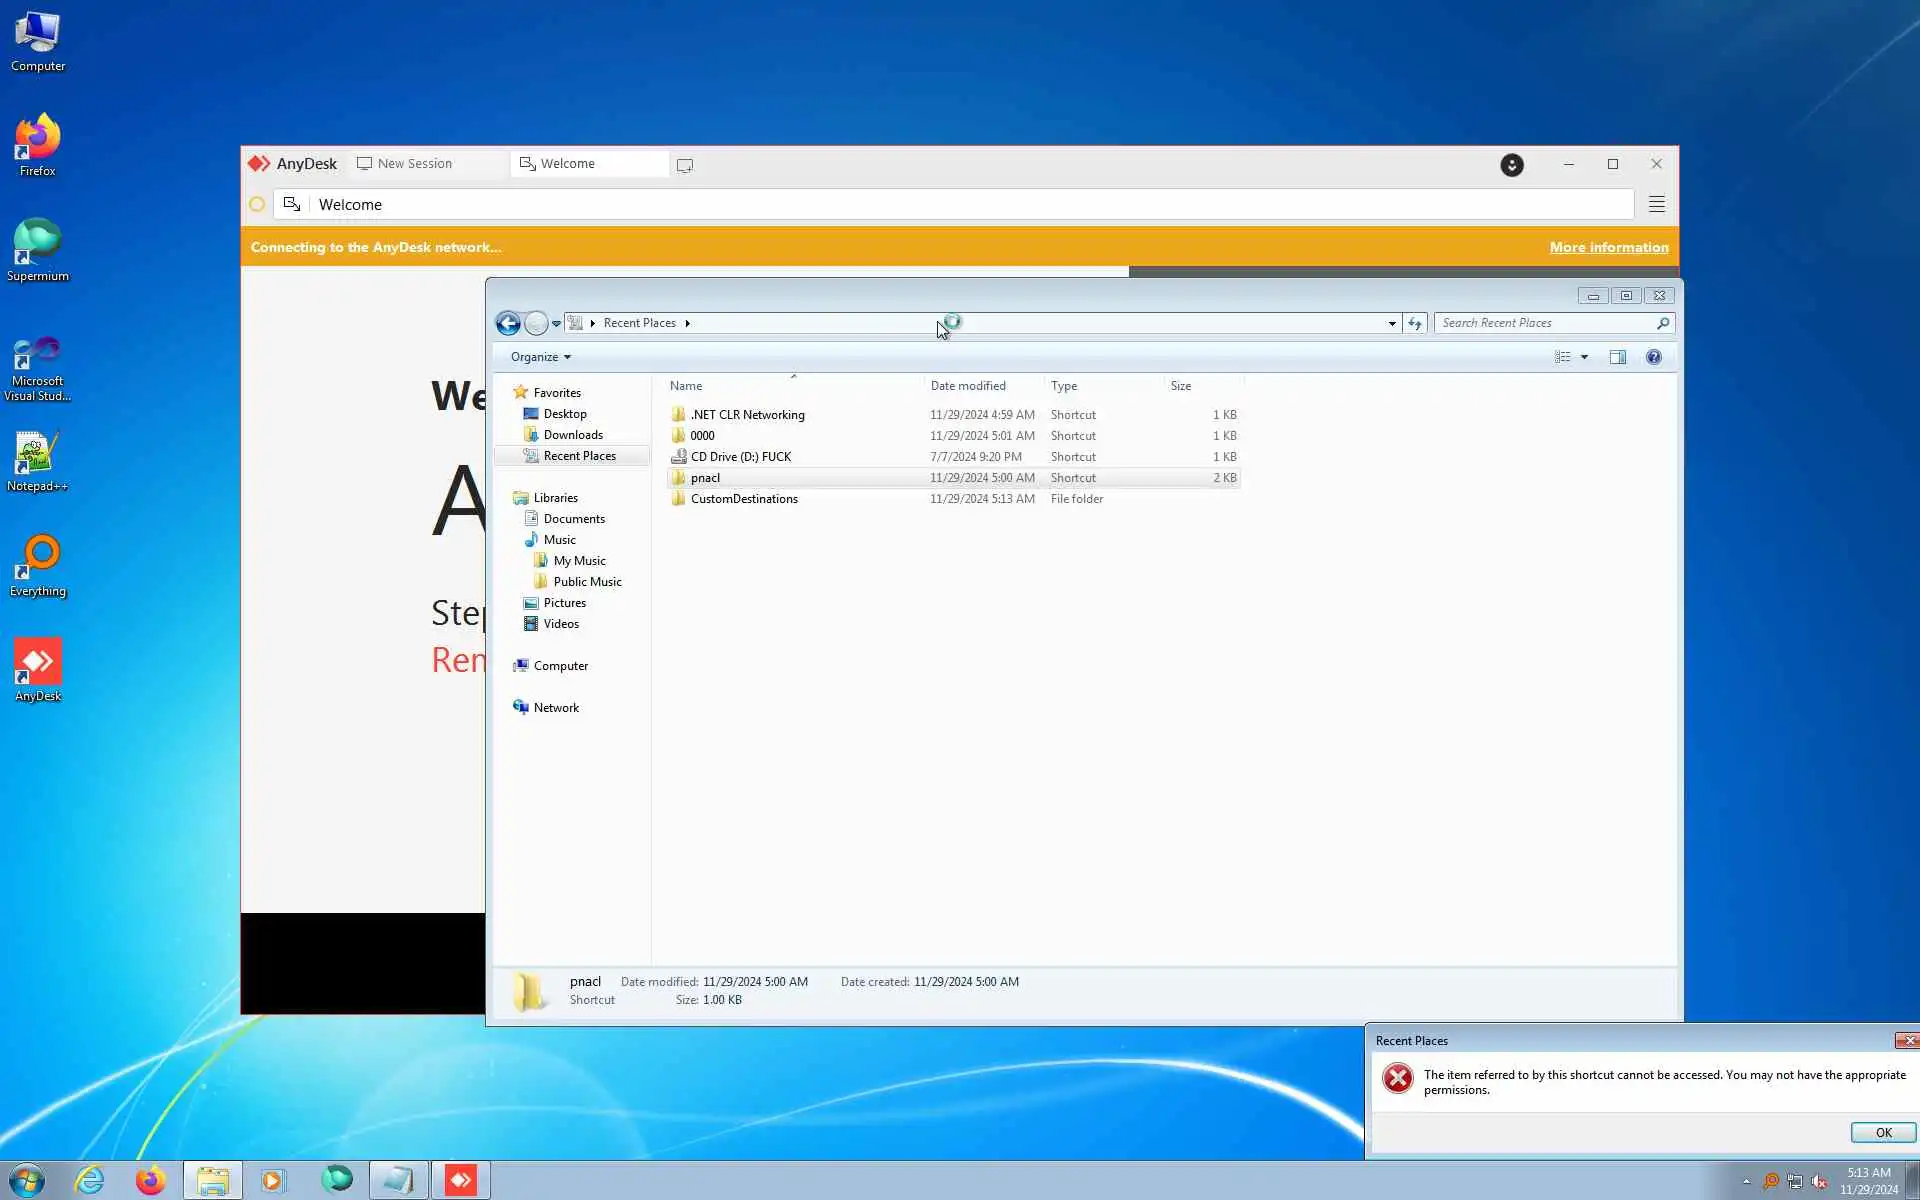This screenshot has width=1920, height=1200.
Task: Open the recent pages dropdown arrow
Action: click(x=556, y=323)
